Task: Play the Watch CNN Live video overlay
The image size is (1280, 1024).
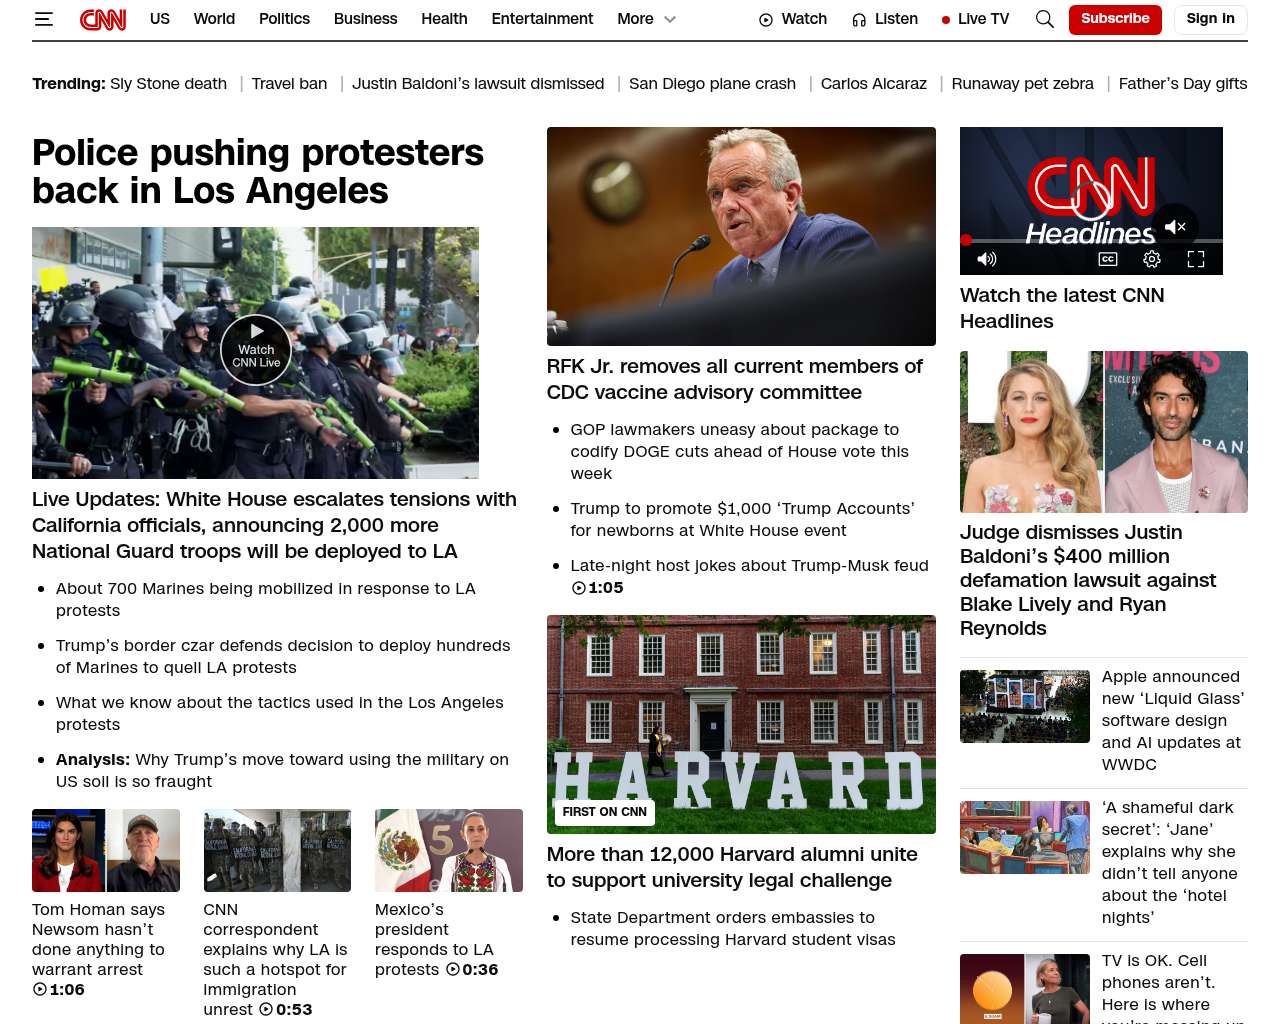Action: [256, 349]
